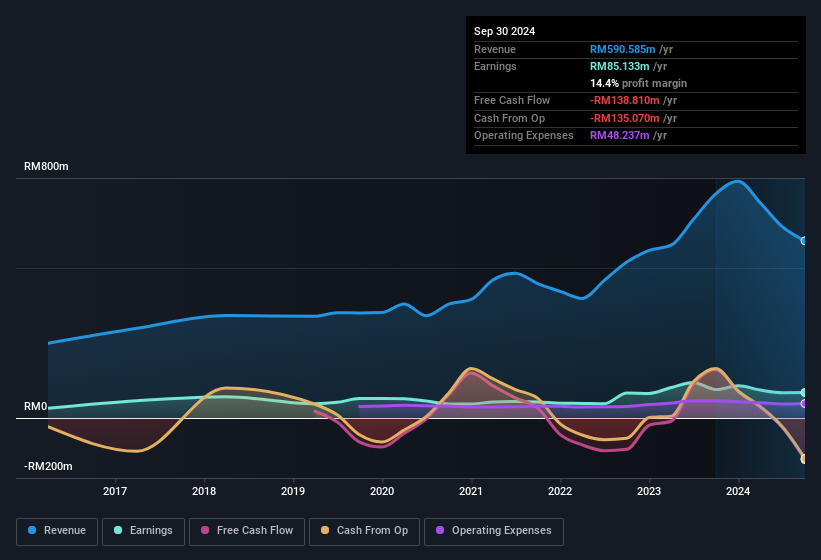Click the 2017 x-axis label
Viewport: 821px width, 560px height.
click(x=115, y=491)
